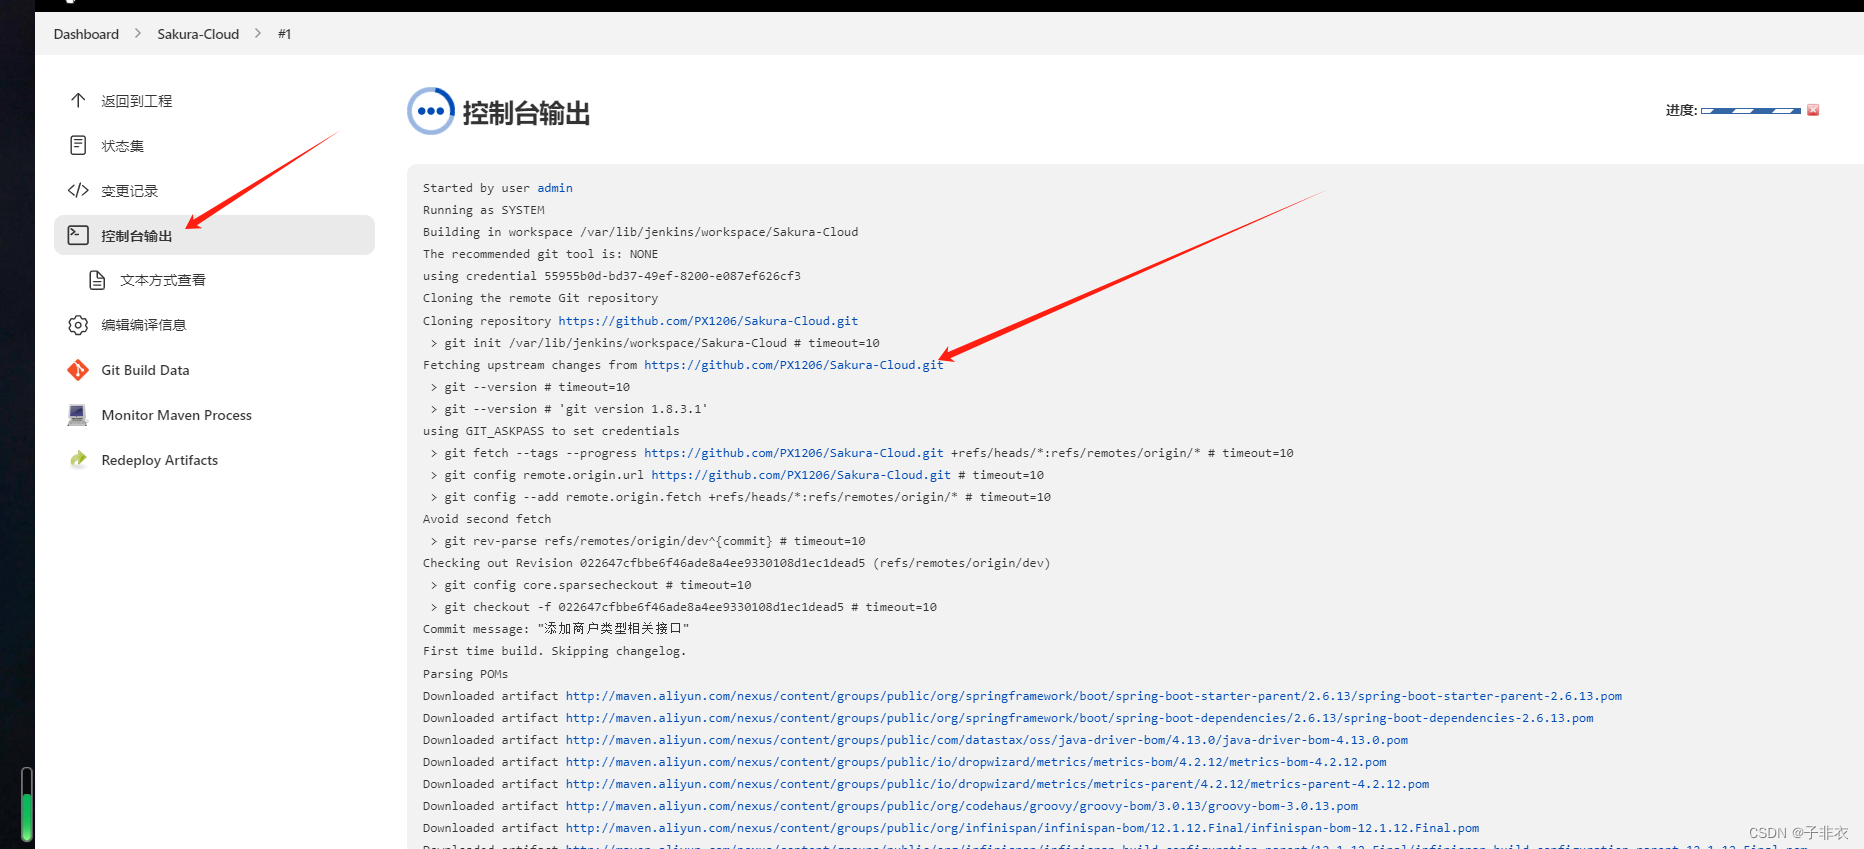Click the 控制台输出 page heading
This screenshot has width=1864, height=849.
pyautogui.click(x=526, y=113)
